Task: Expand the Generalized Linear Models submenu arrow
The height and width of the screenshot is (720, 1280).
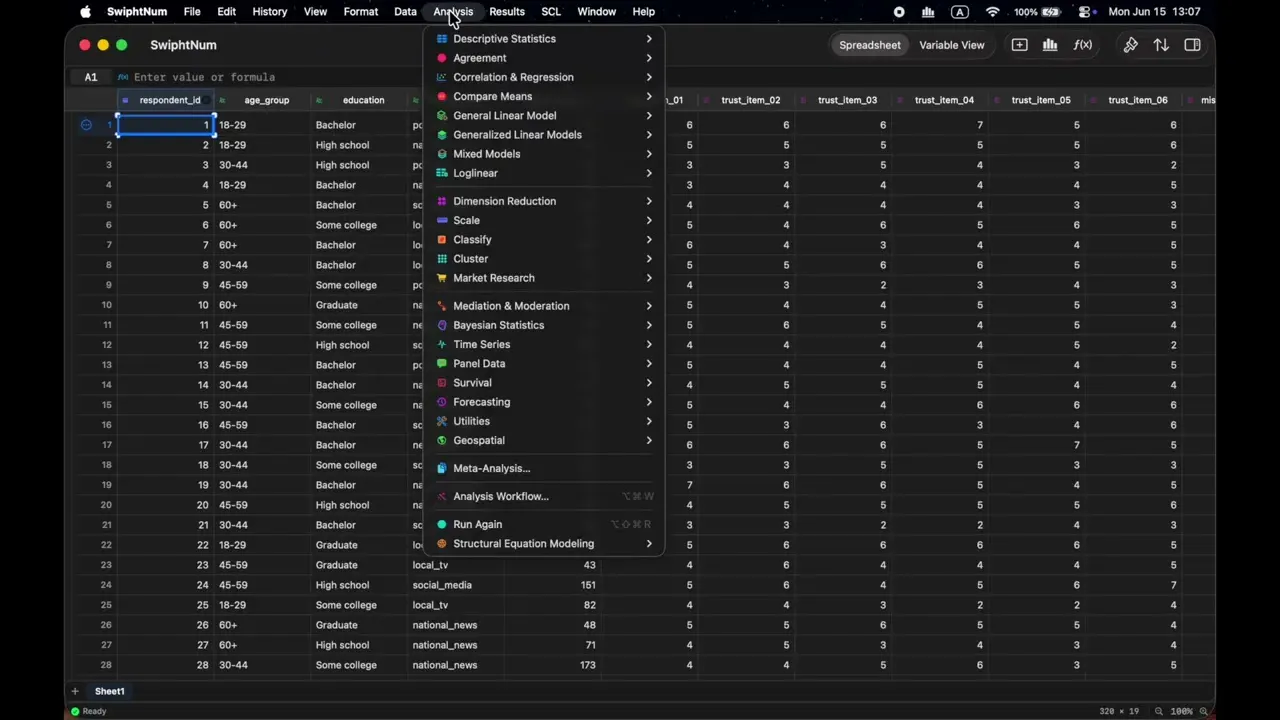Action: 649,135
